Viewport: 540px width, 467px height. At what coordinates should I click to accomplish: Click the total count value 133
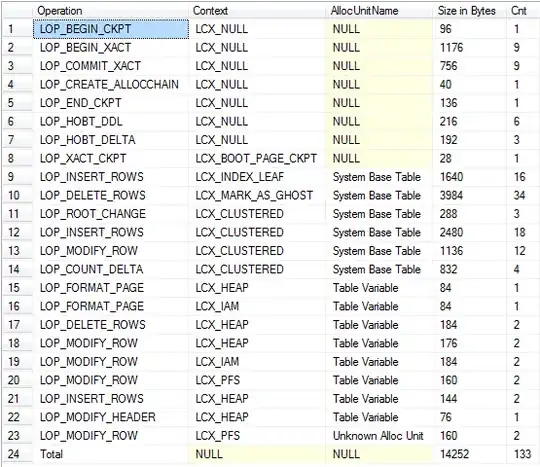(522, 454)
